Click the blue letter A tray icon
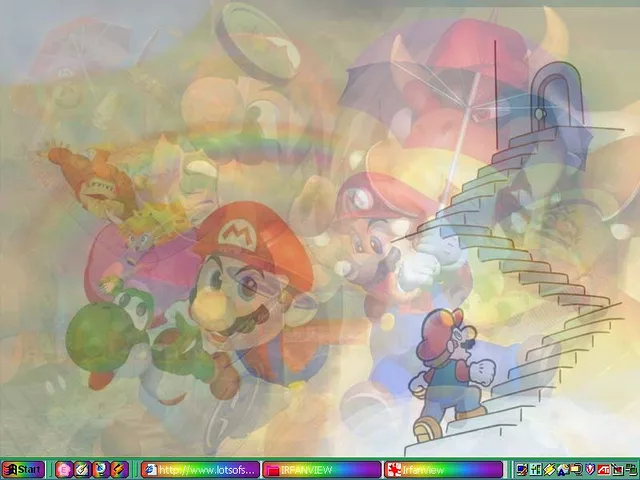This screenshot has height=480, width=640. 563,470
